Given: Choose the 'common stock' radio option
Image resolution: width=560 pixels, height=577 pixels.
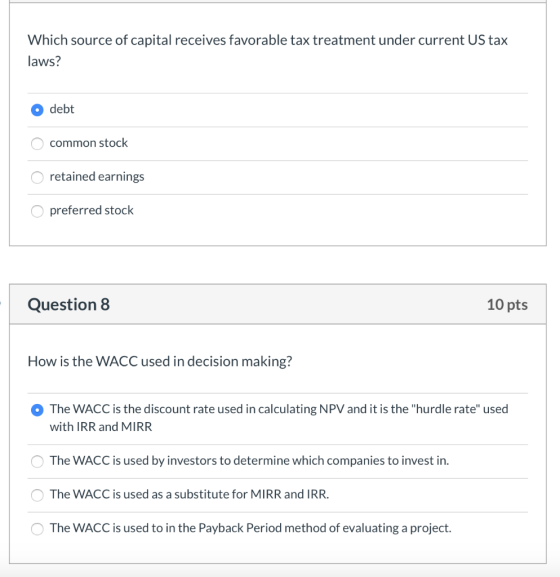Looking at the screenshot, I should tap(37, 144).
